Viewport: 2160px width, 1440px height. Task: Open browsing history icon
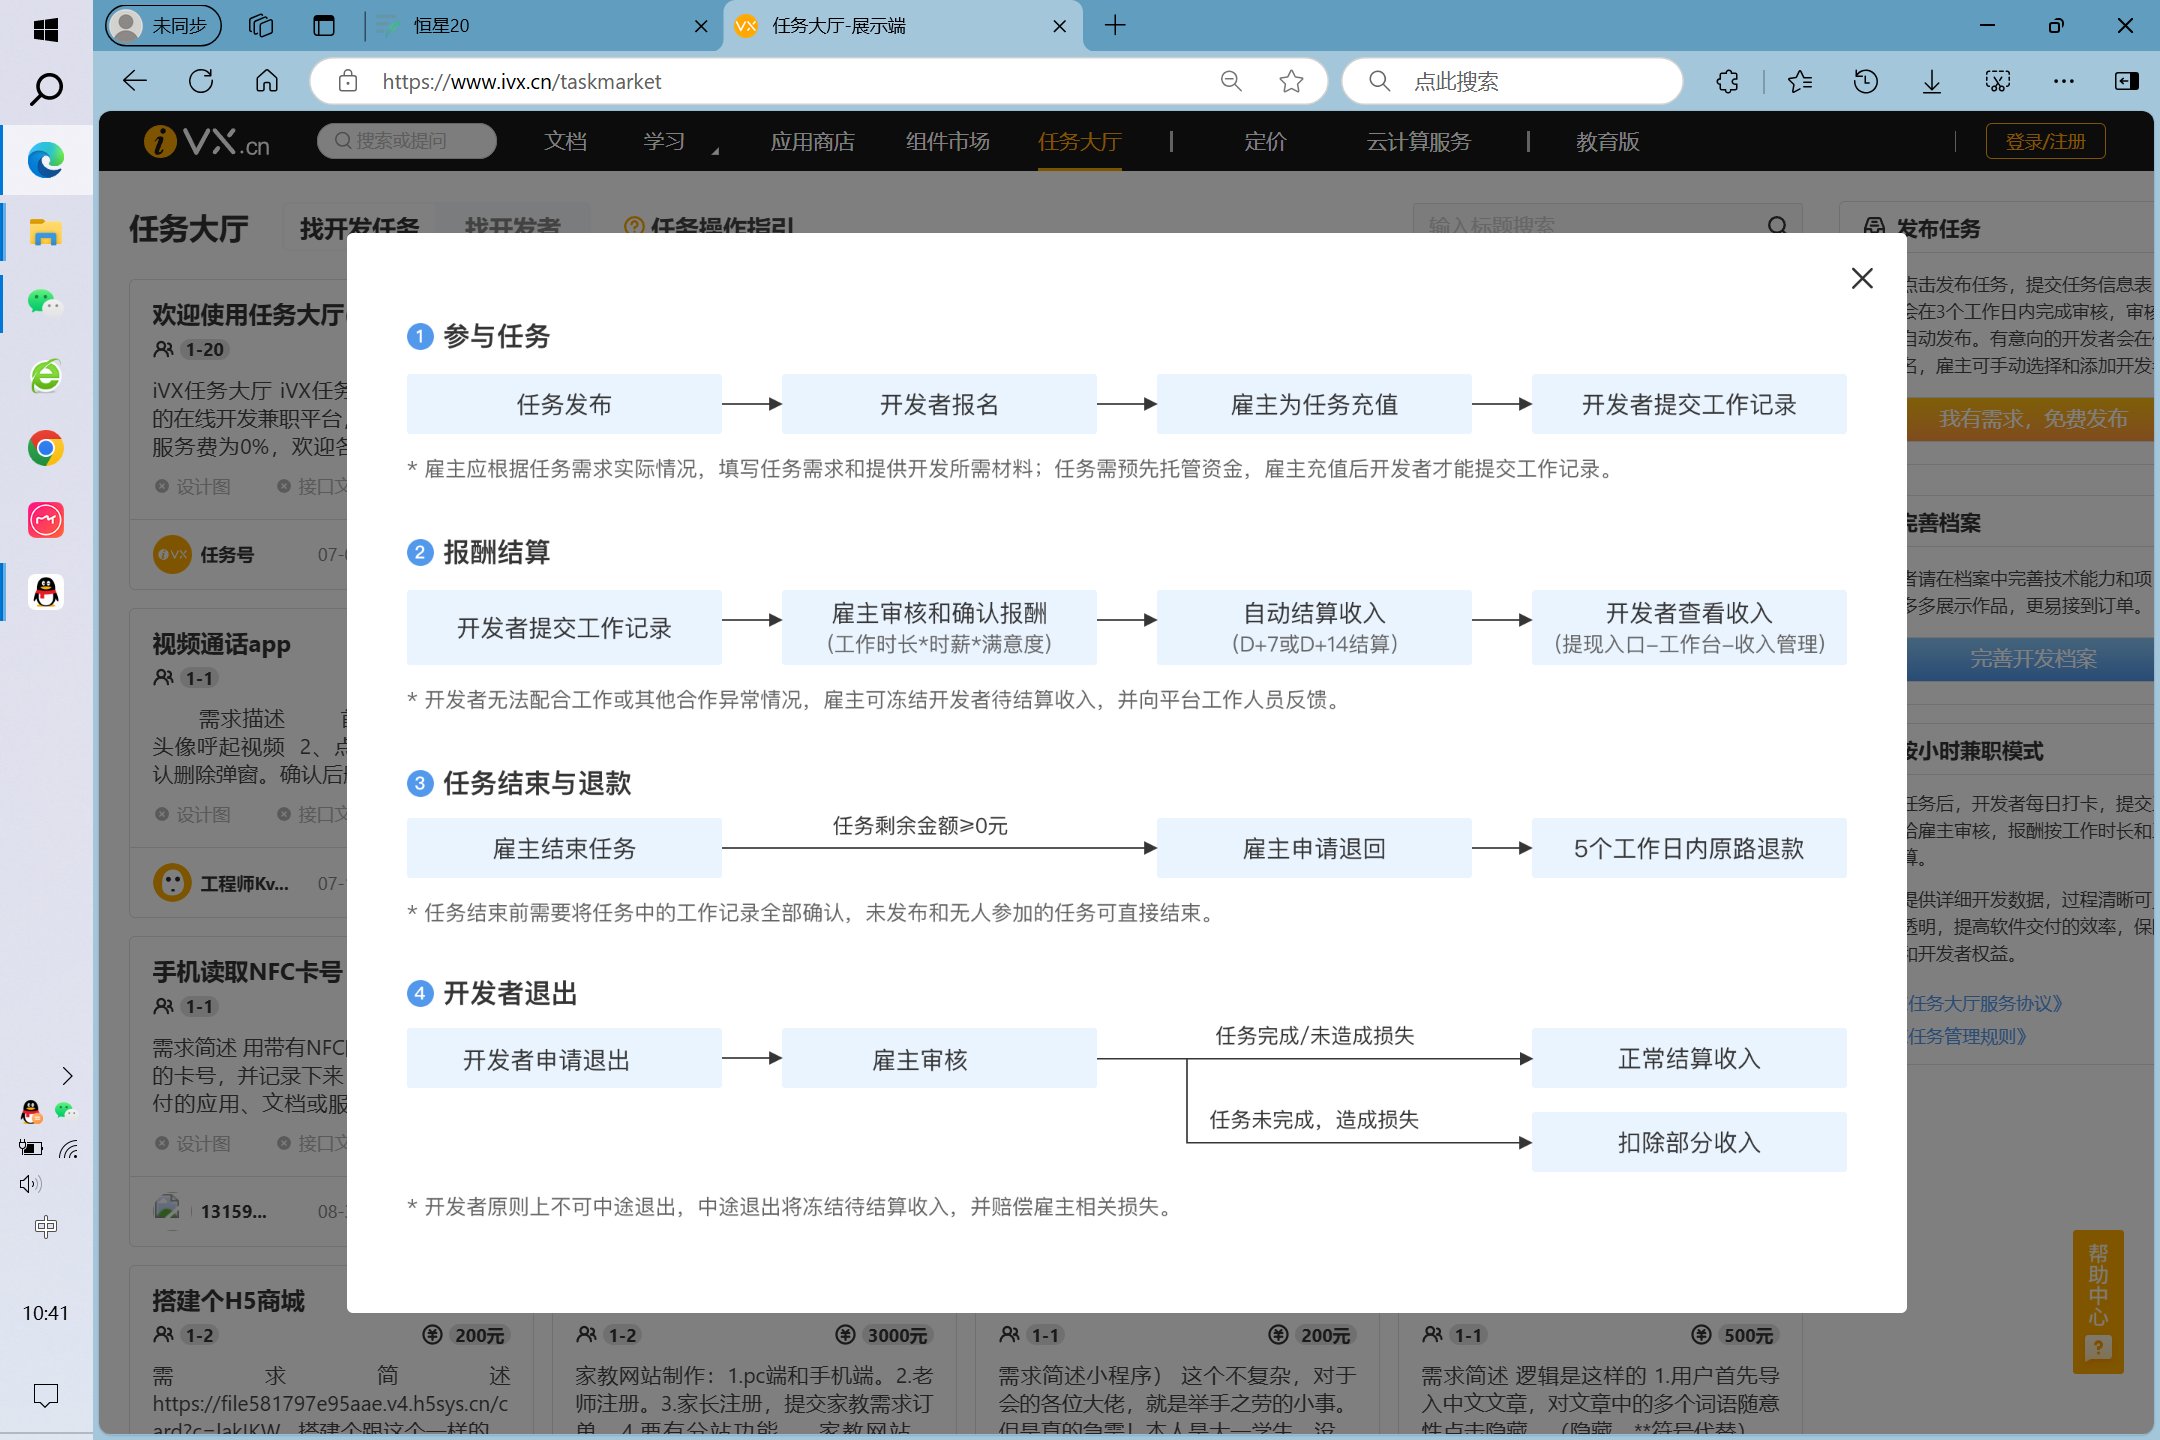pos(1865,81)
